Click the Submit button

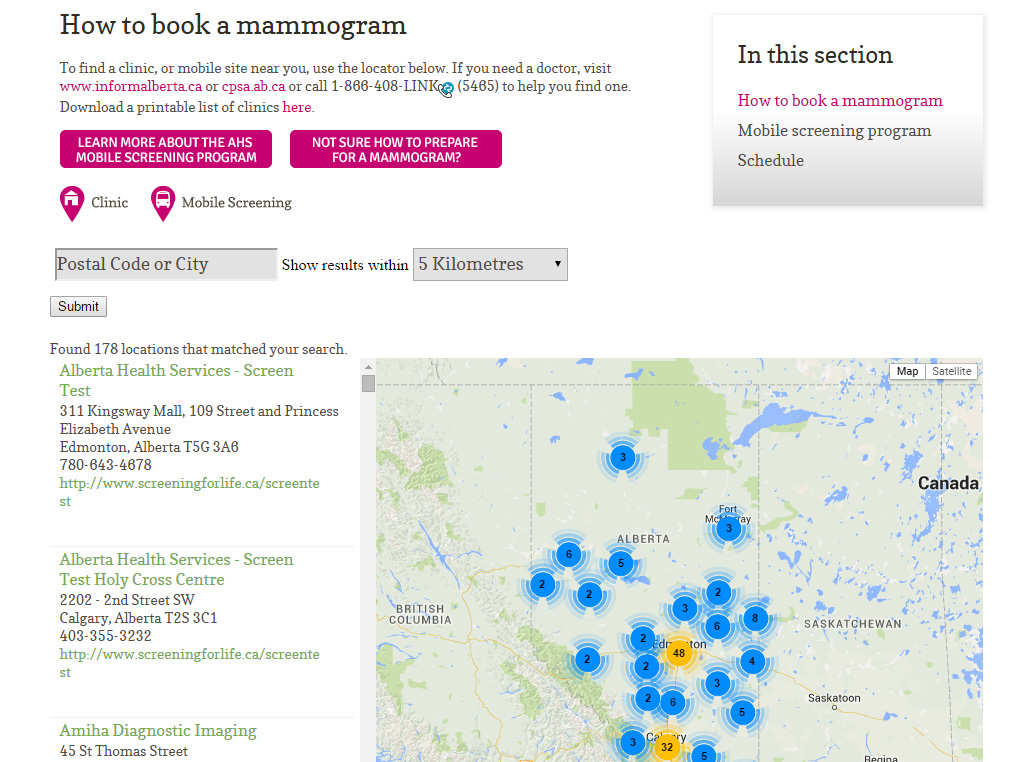coord(78,306)
